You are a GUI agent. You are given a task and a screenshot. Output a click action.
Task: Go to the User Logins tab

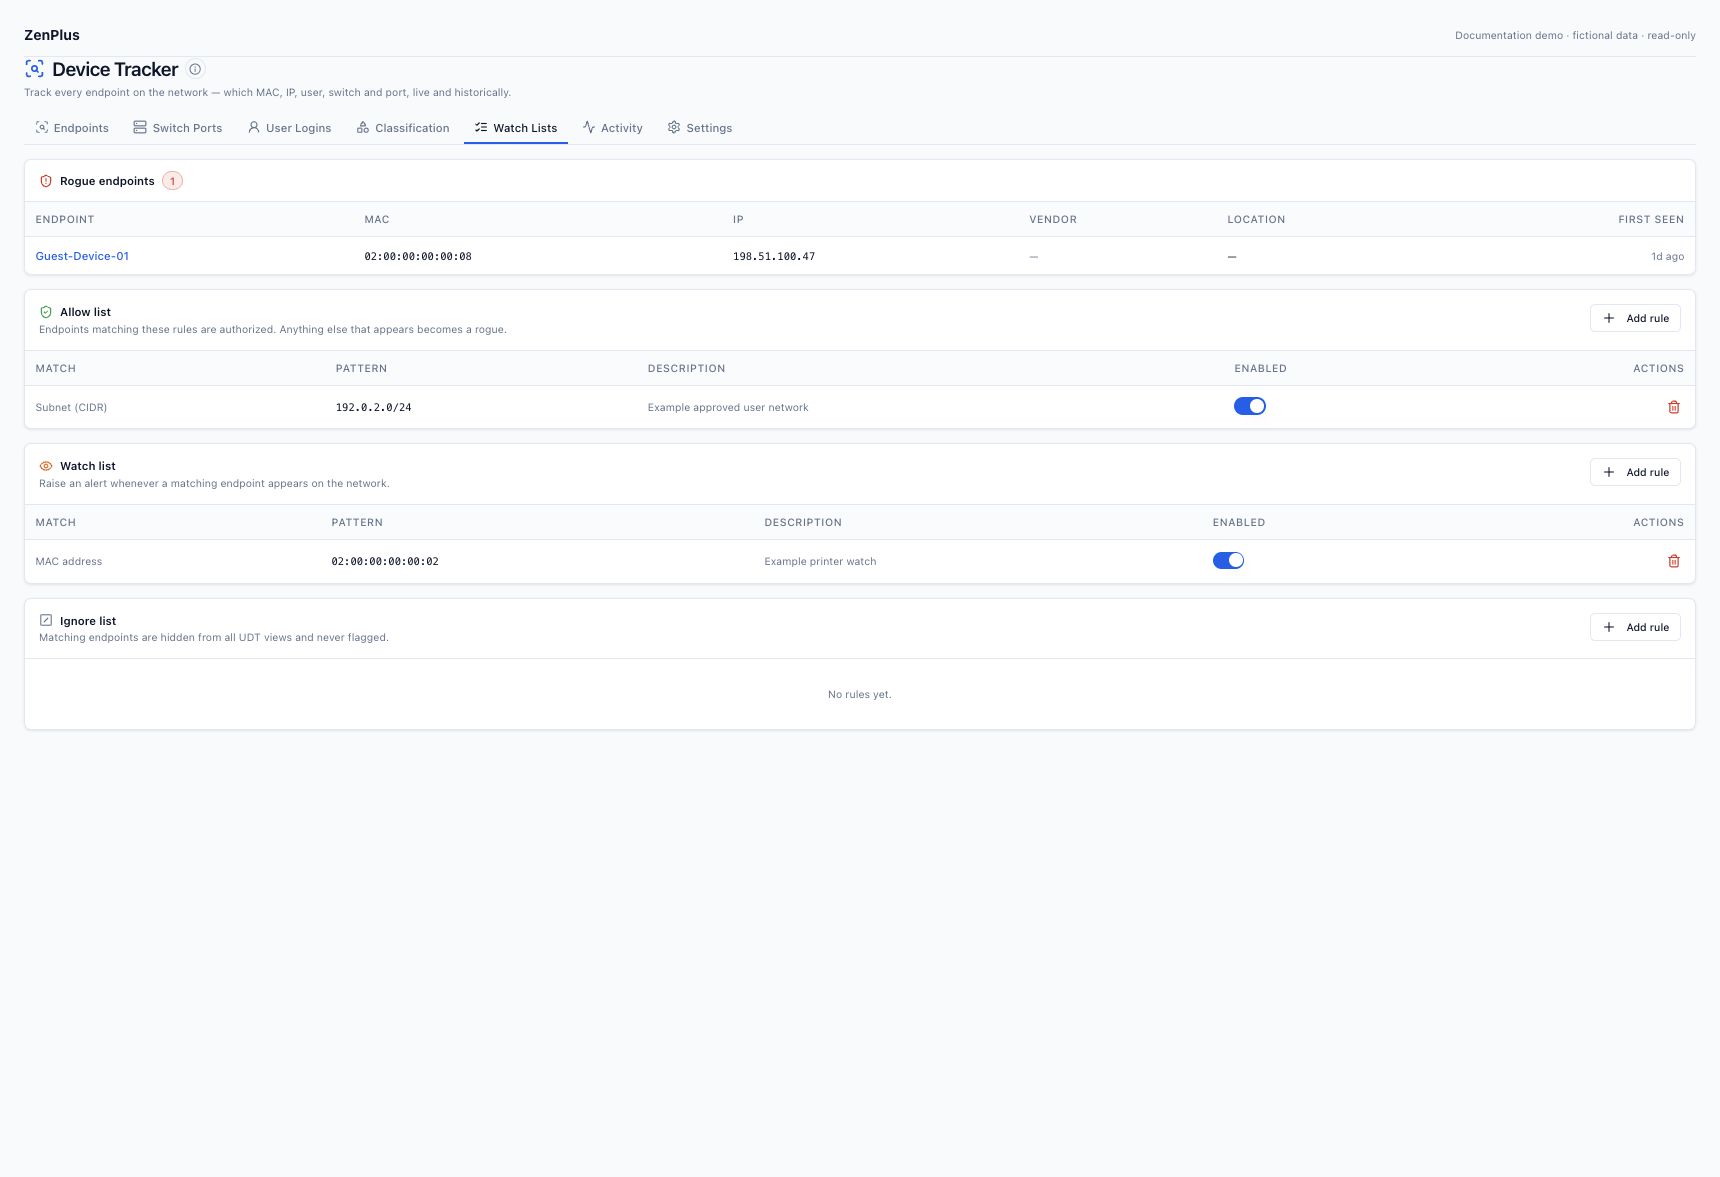click(x=289, y=128)
